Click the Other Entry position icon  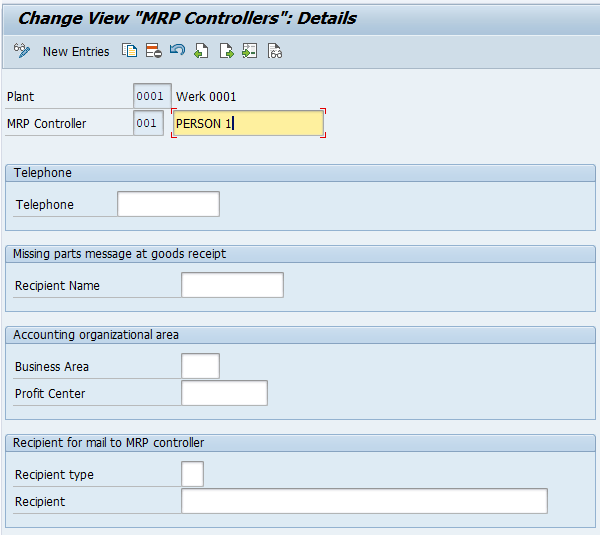[250, 51]
